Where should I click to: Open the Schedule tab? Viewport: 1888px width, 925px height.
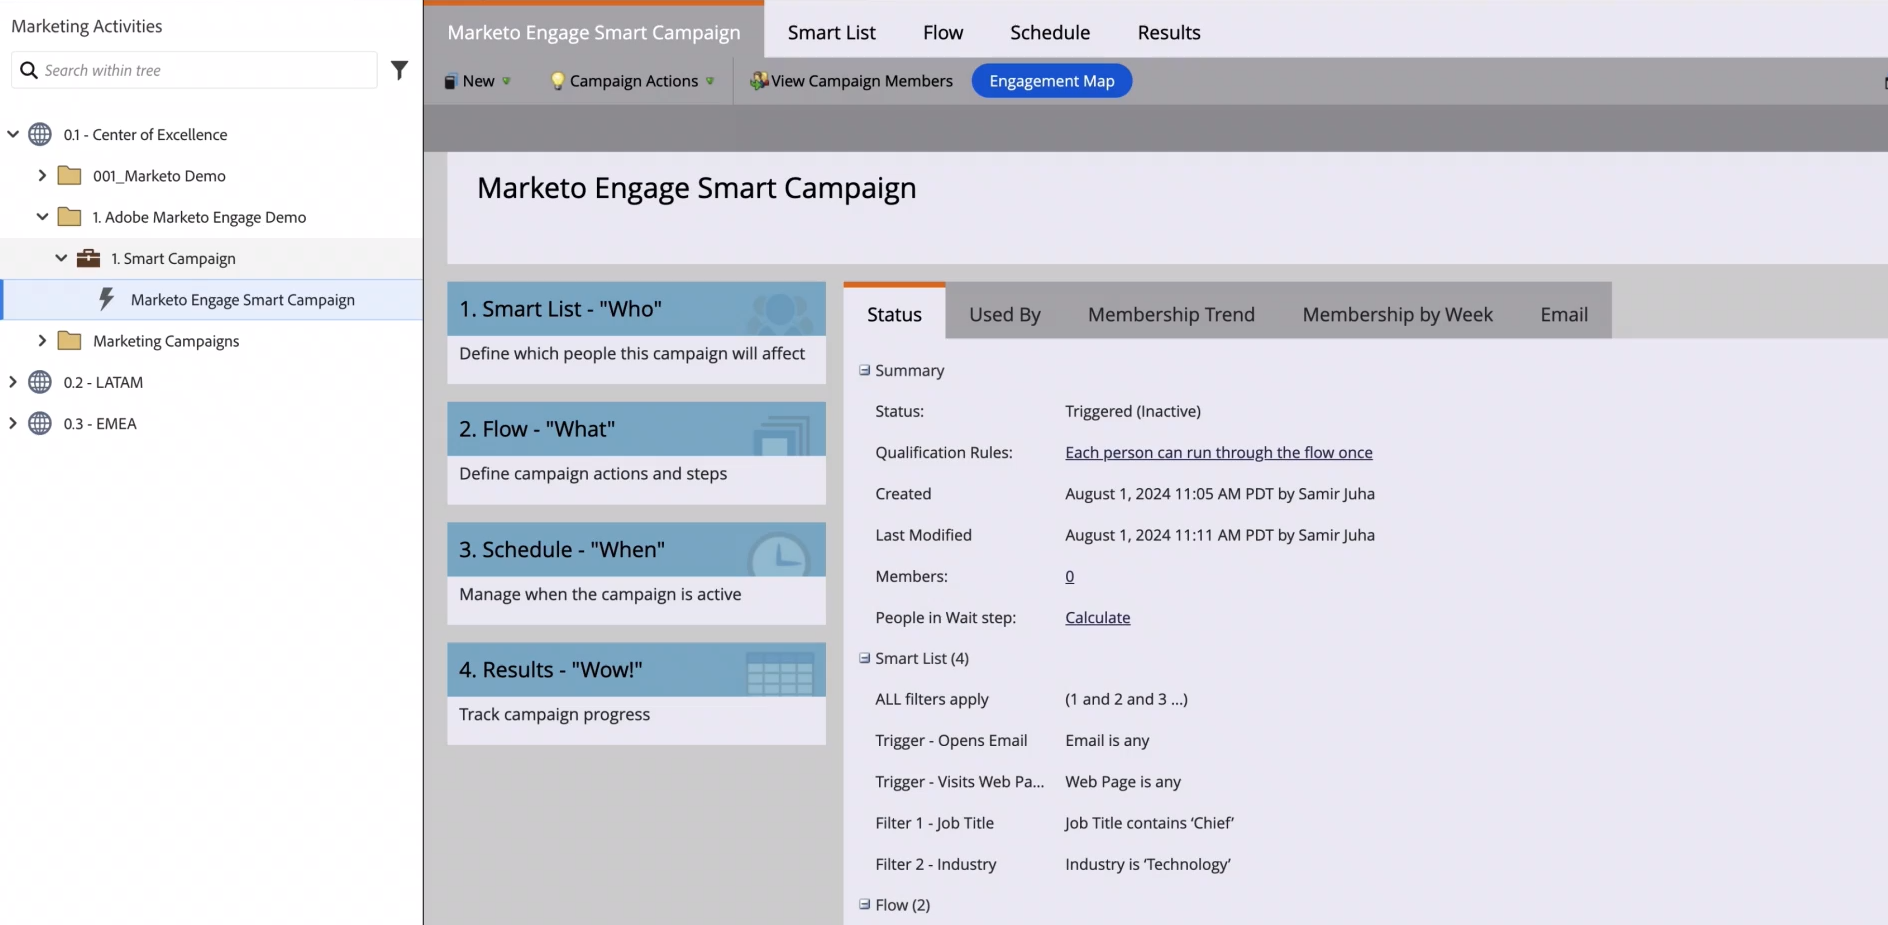[x=1050, y=32]
